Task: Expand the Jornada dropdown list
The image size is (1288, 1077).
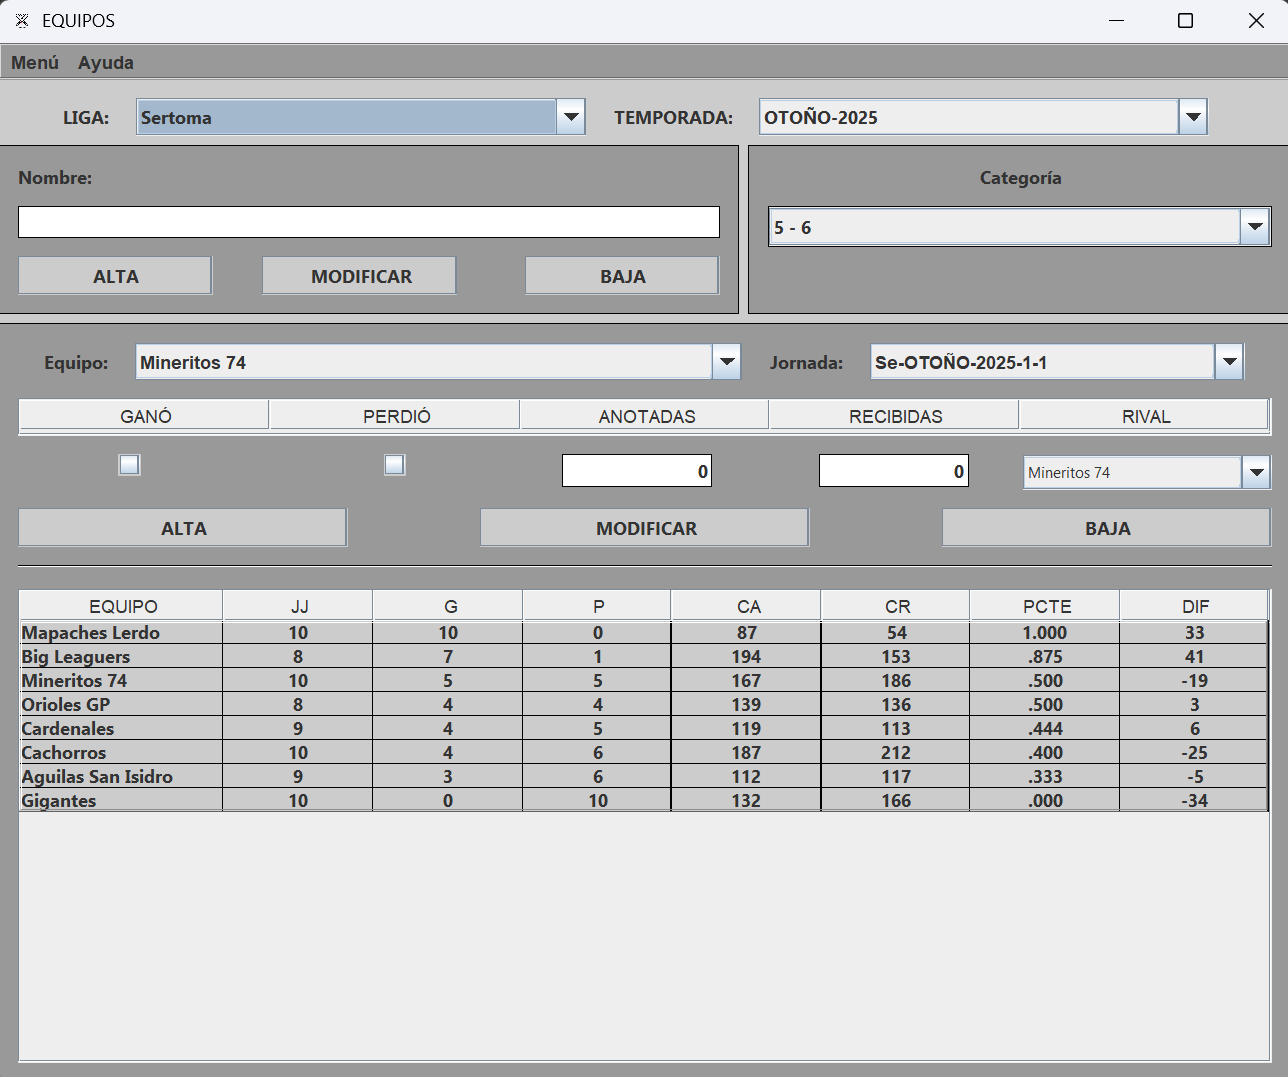Action: [1229, 362]
